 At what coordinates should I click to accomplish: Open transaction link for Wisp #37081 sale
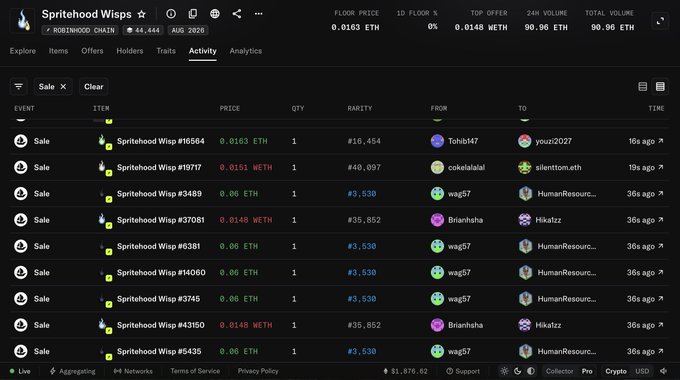point(645,220)
